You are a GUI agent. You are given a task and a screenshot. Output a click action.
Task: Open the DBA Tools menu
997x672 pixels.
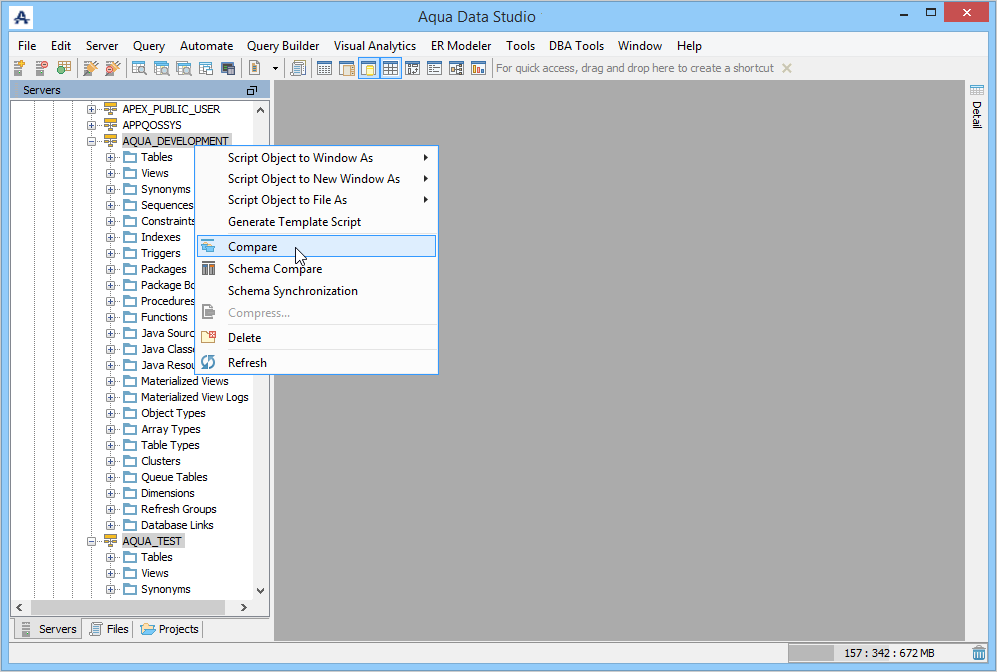[x=576, y=46]
